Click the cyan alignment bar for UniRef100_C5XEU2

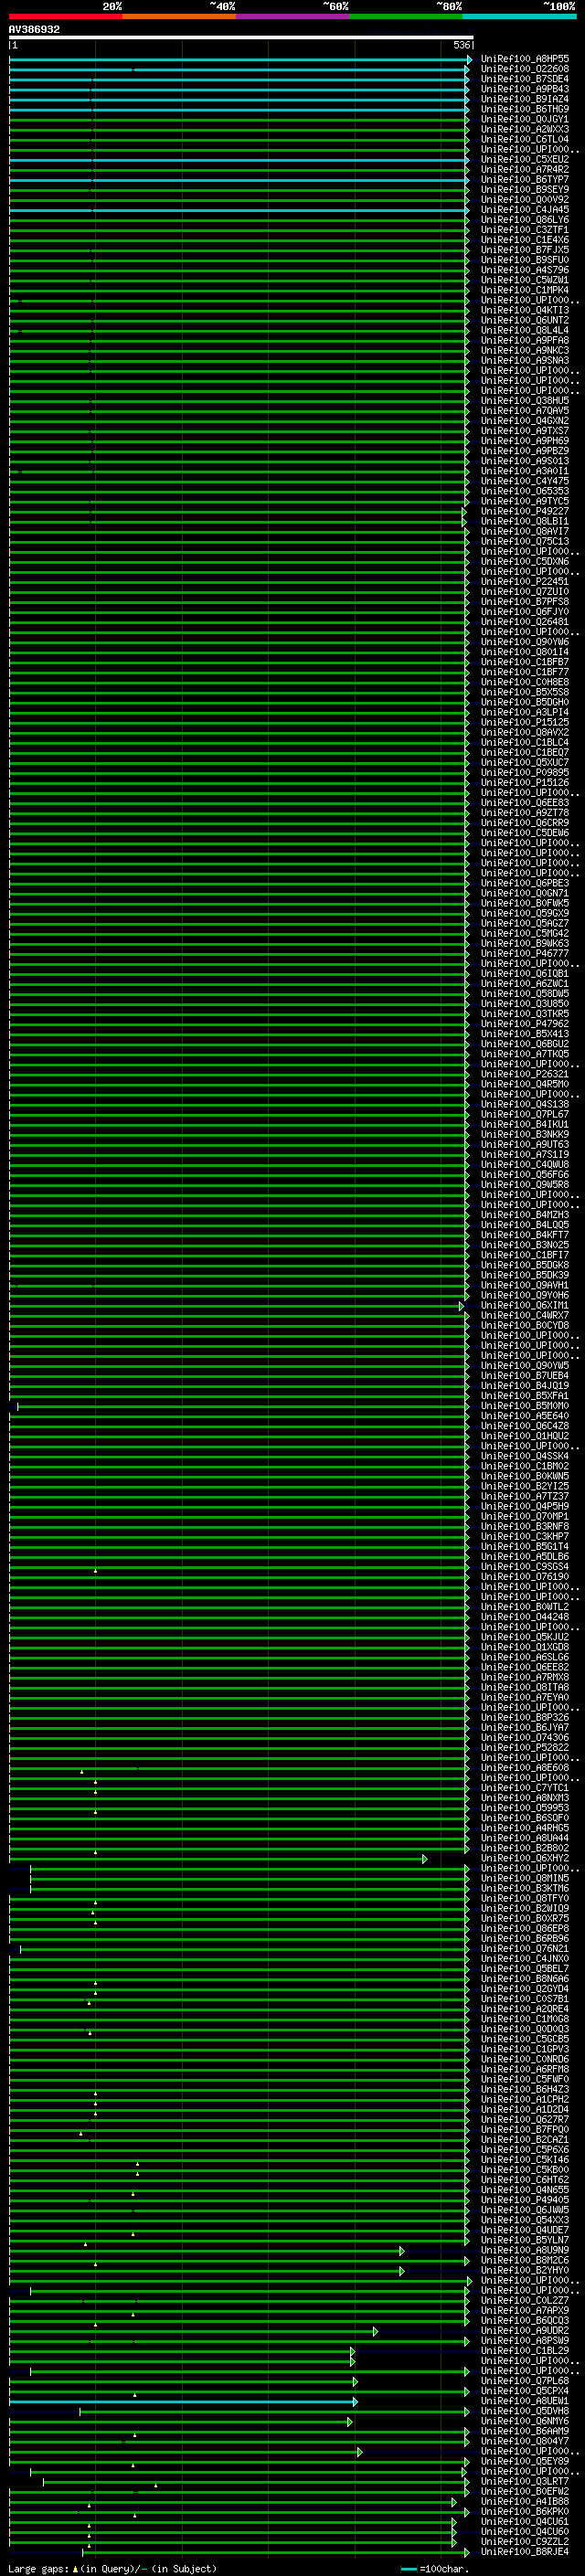[x=239, y=160]
